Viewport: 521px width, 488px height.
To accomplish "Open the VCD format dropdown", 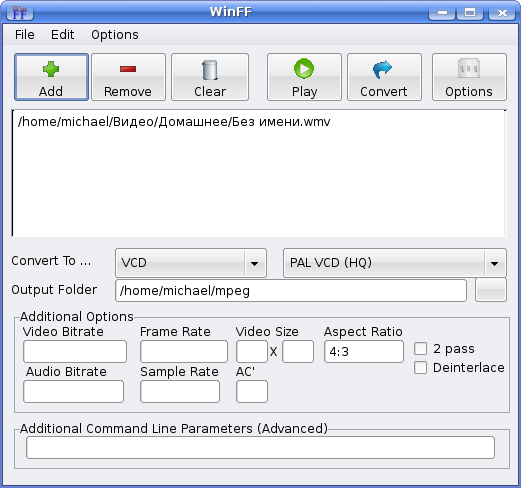I will 191,263.
